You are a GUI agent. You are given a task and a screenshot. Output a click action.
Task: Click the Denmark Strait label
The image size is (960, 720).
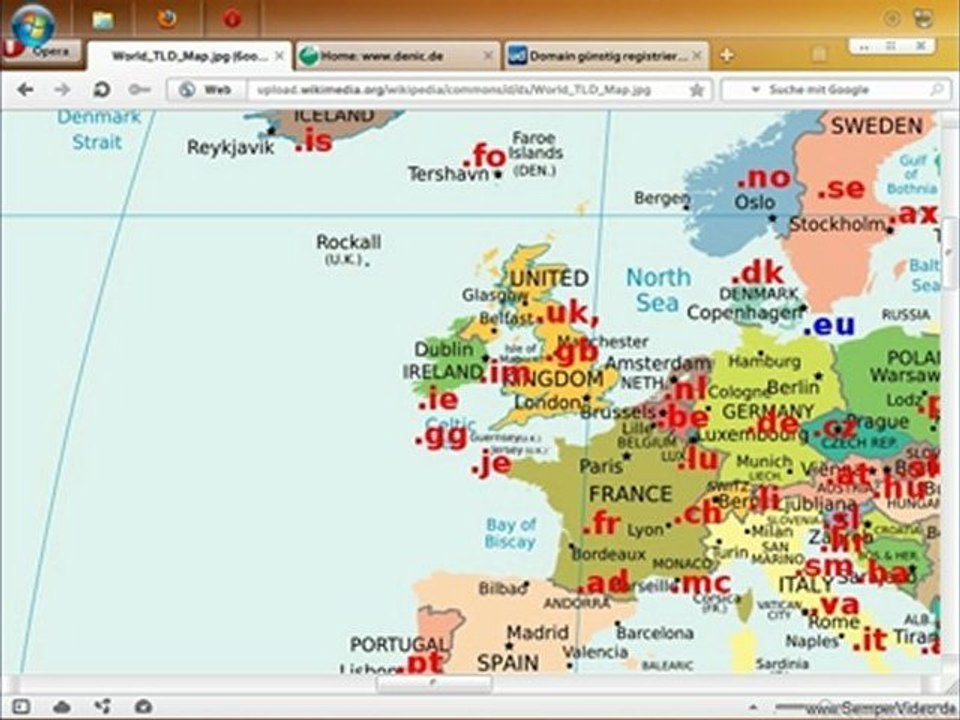(99, 129)
